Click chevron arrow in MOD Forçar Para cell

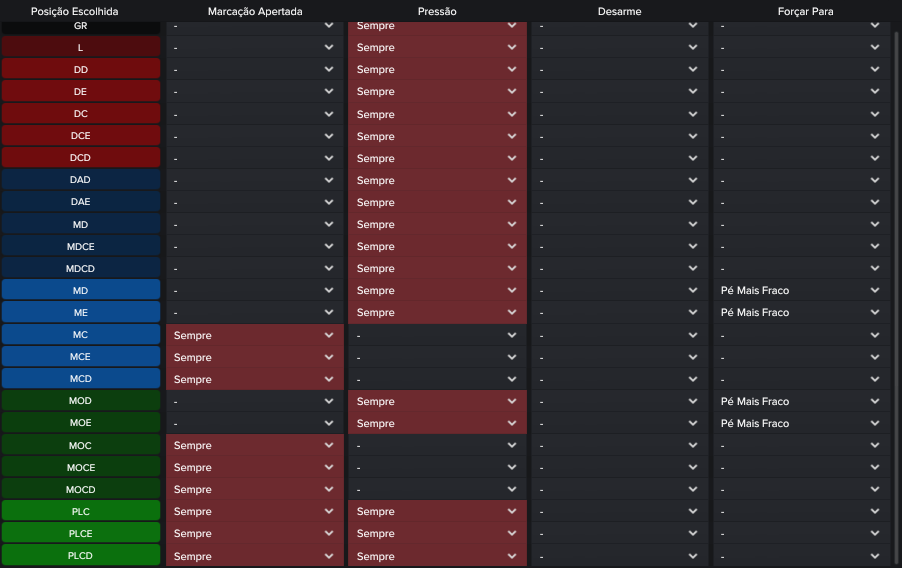coord(876,401)
